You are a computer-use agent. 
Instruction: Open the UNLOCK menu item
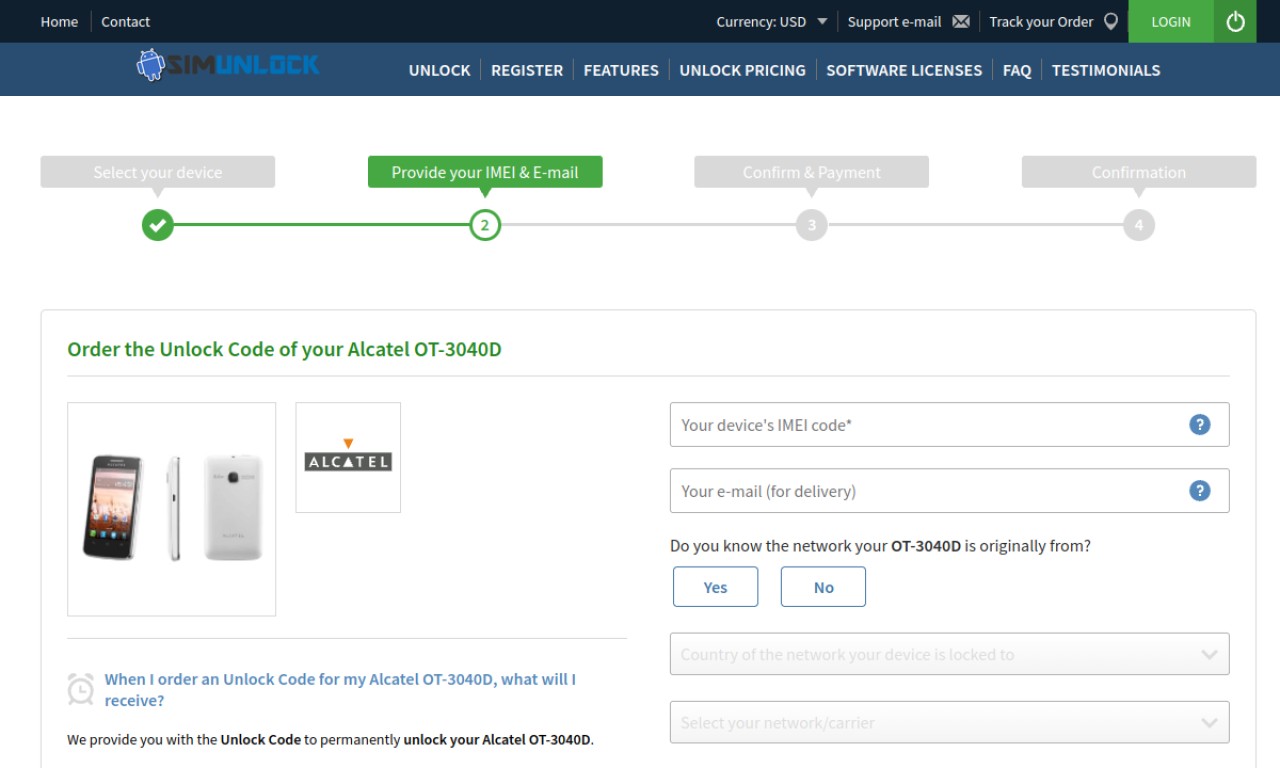click(439, 70)
